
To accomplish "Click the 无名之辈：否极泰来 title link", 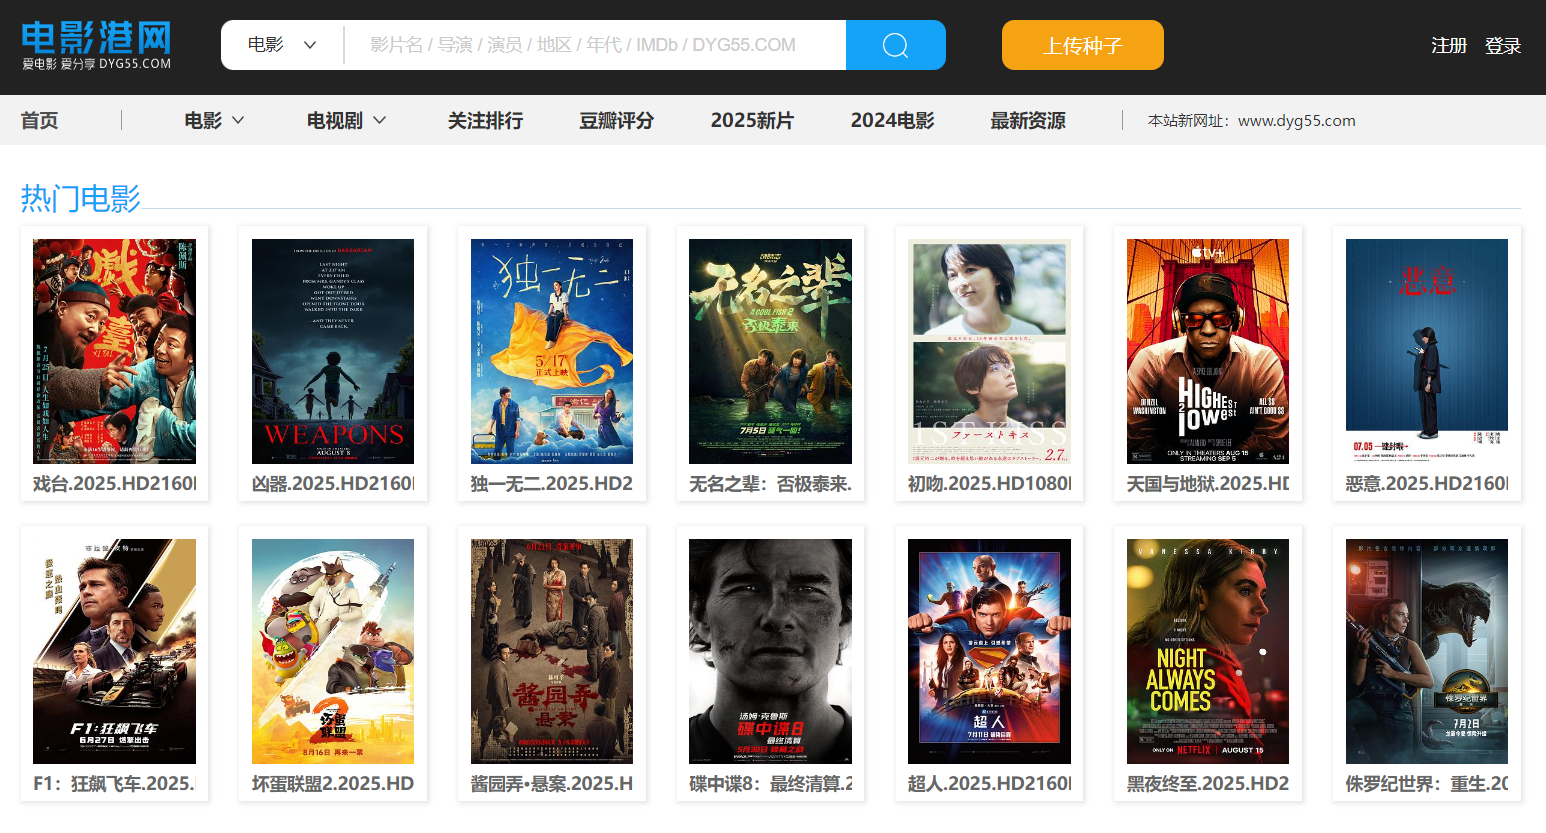I will (x=770, y=484).
